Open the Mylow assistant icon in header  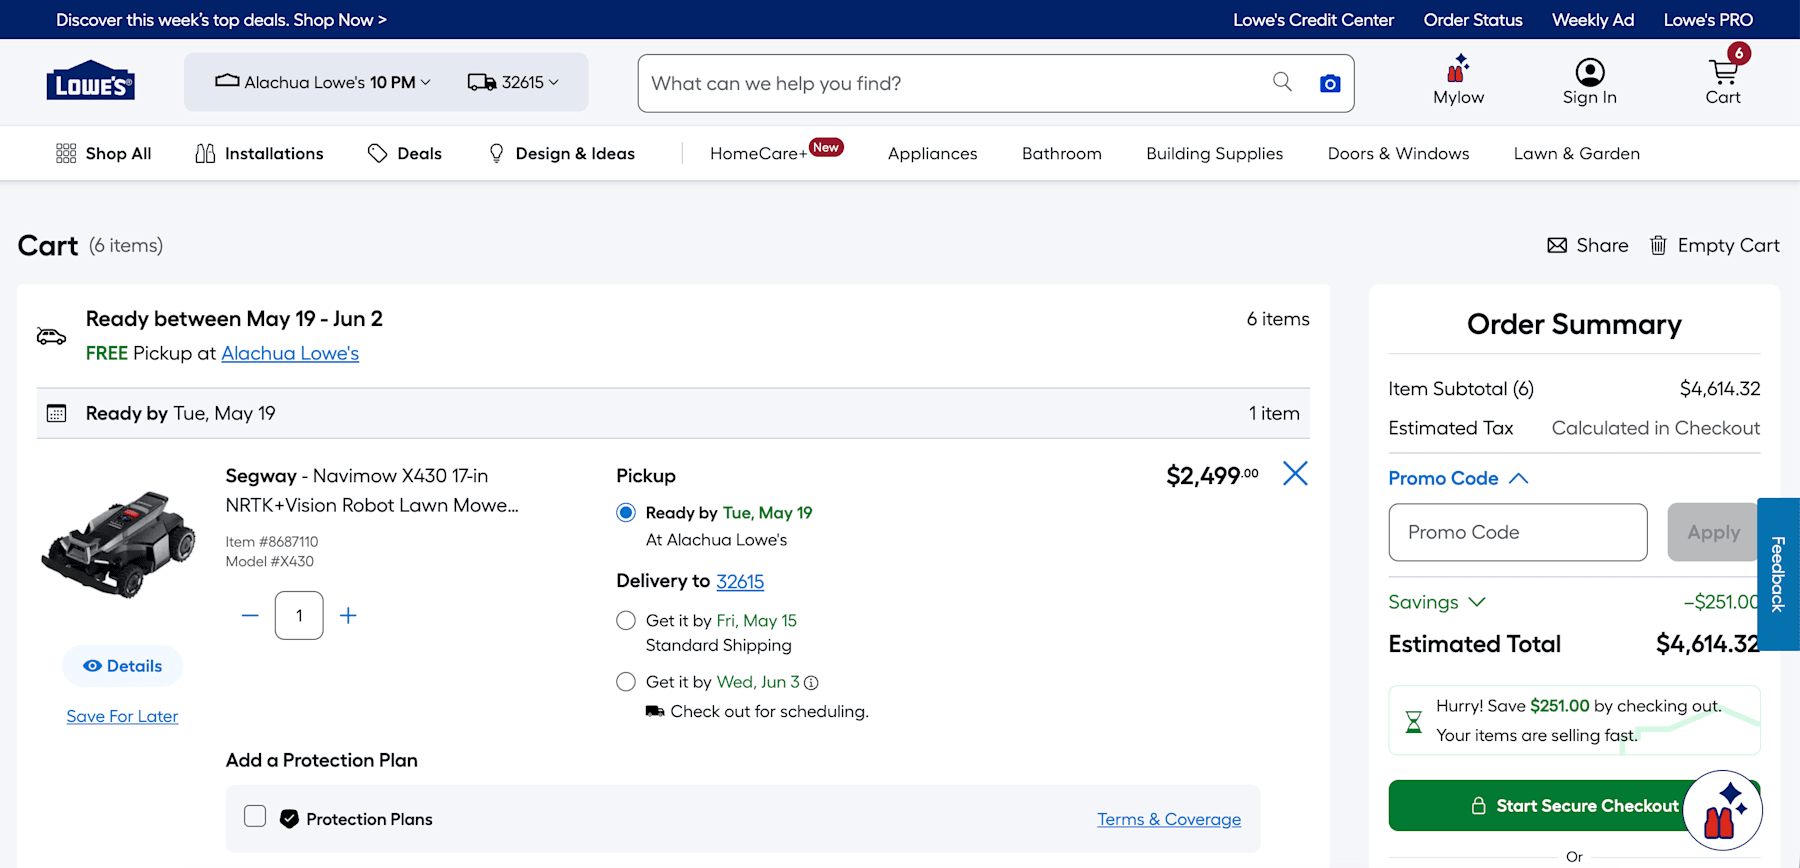click(x=1458, y=68)
